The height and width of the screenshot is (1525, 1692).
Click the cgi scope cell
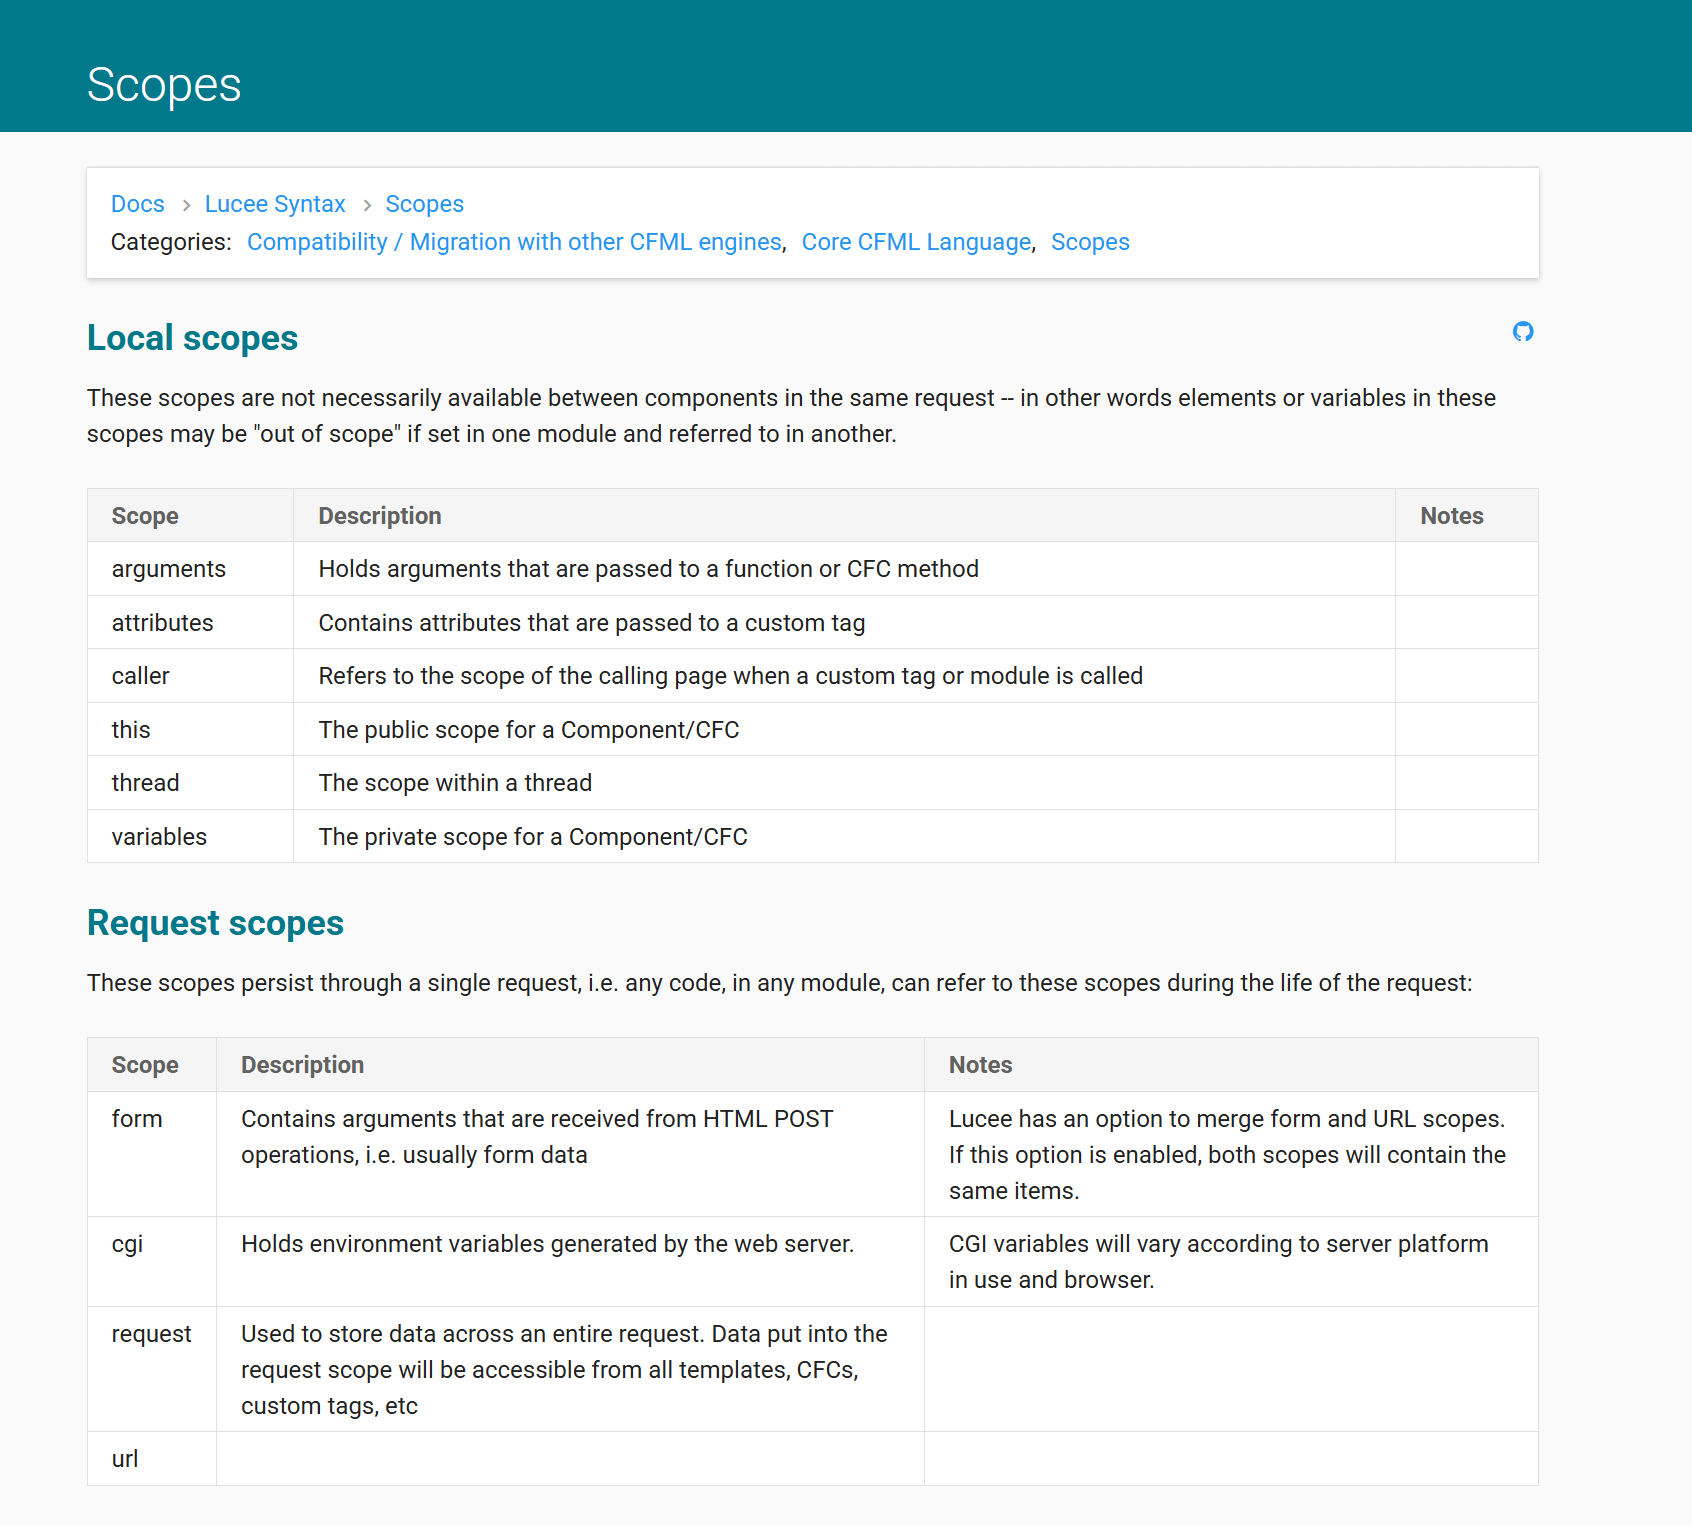(x=152, y=1262)
